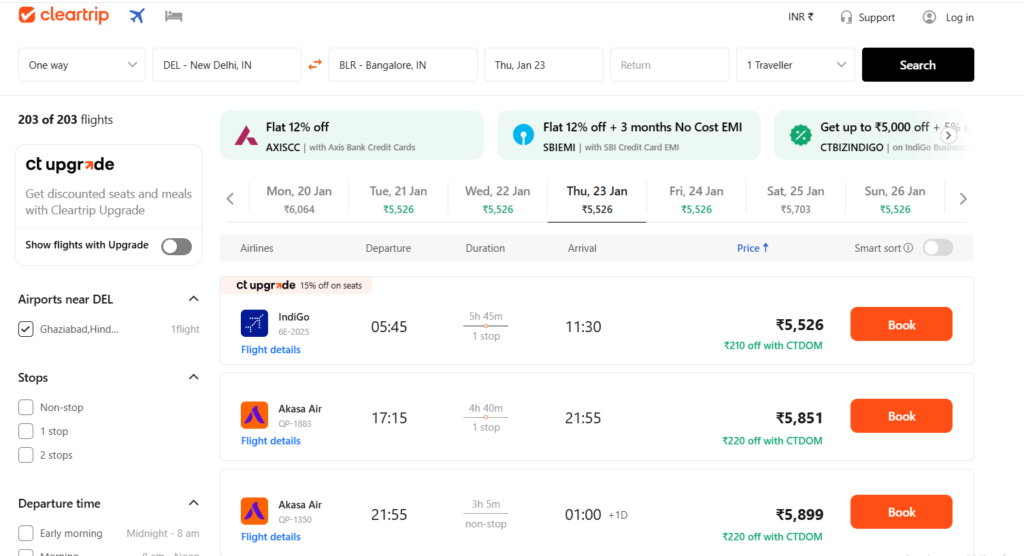Check the Non-stop filter checkbox
The height and width of the screenshot is (556, 1024).
pyautogui.click(x=25, y=407)
